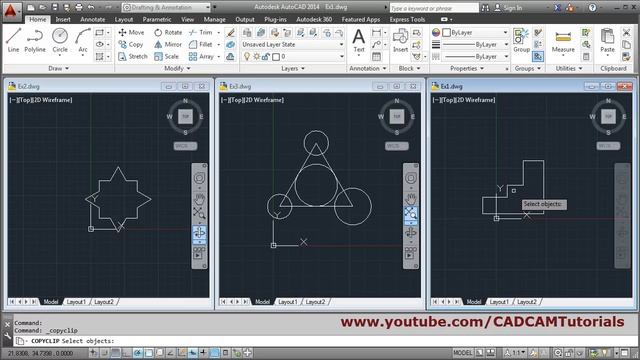The width and height of the screenshot is (640, 360).
Task: Click the Featured Apps tab
Action: 361,19
